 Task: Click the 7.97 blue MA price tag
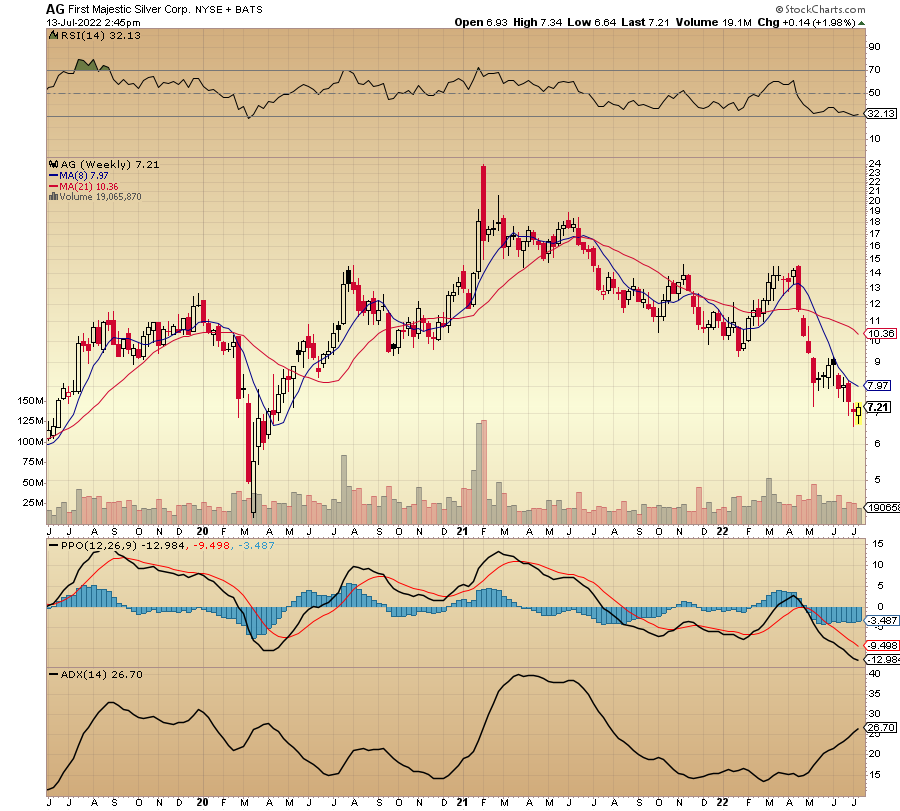878,385
